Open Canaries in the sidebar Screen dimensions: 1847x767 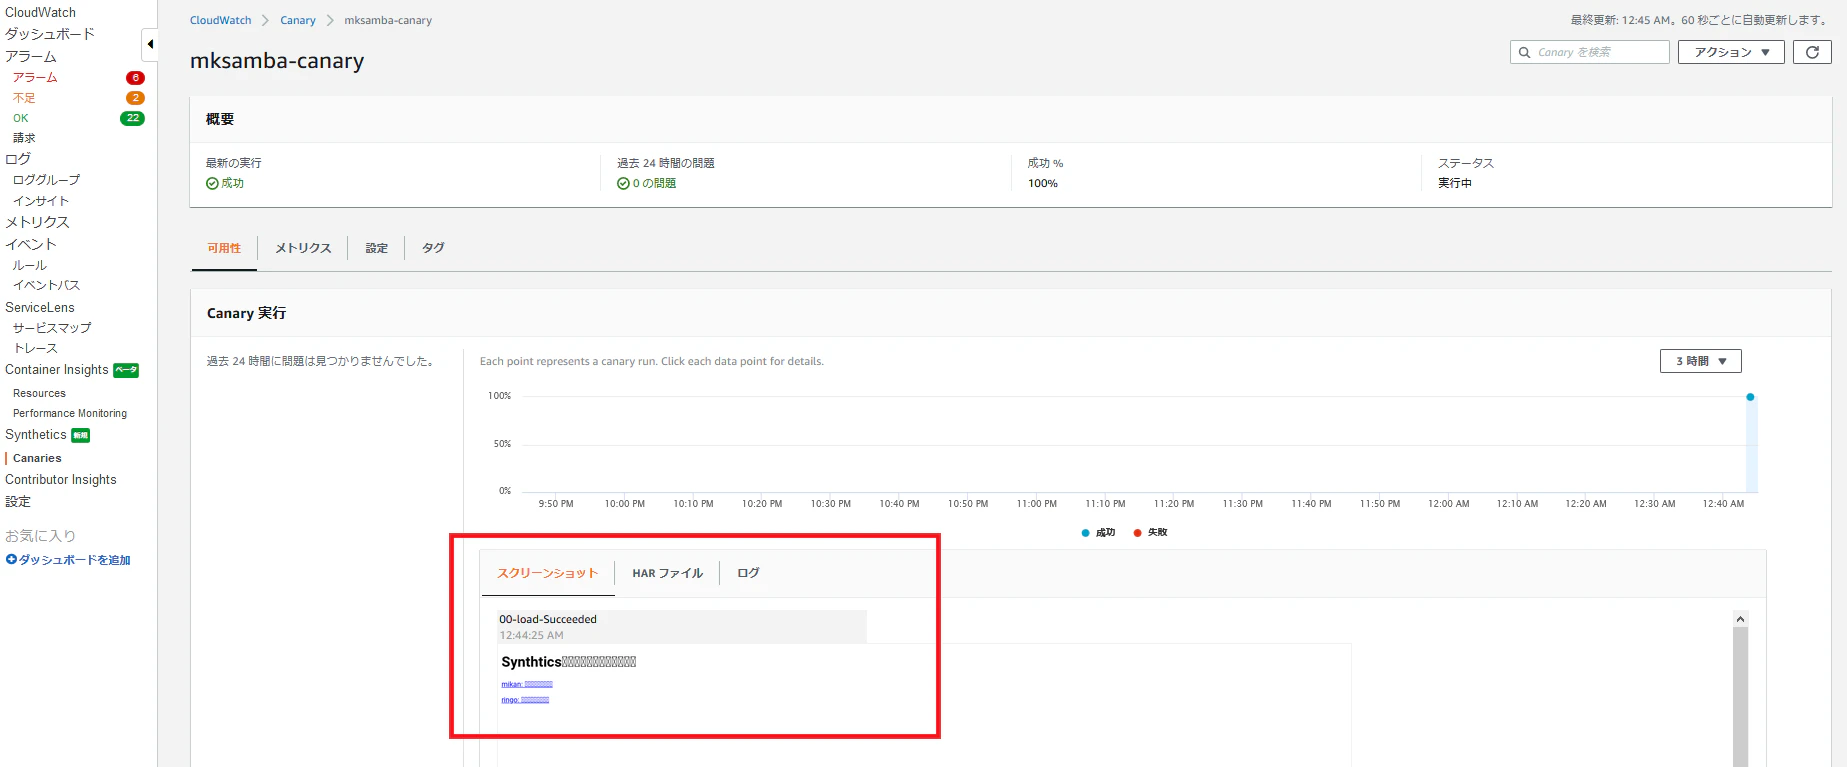click(x=37, y=458)
